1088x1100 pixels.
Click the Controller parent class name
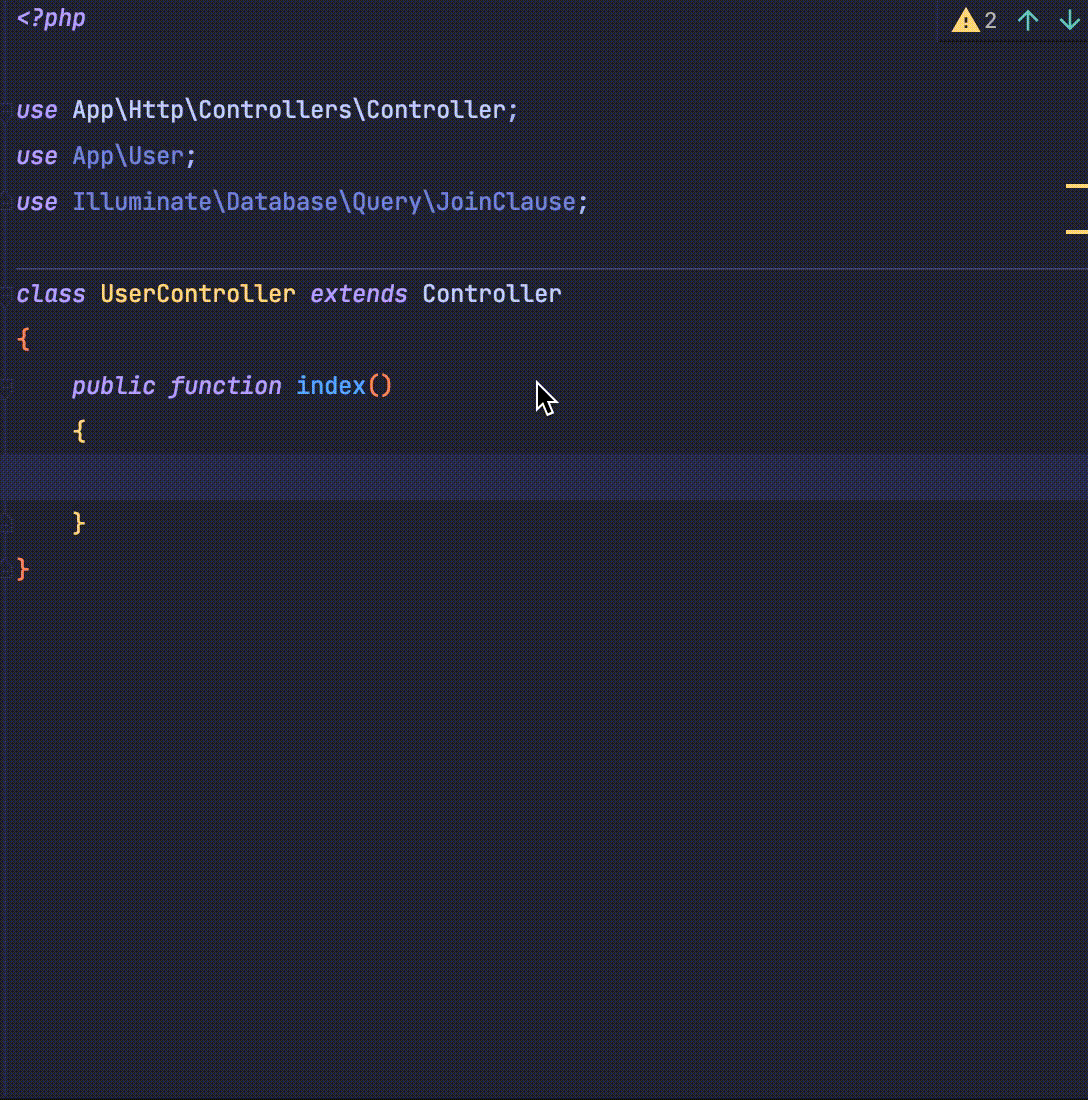[x=491, y=294]
